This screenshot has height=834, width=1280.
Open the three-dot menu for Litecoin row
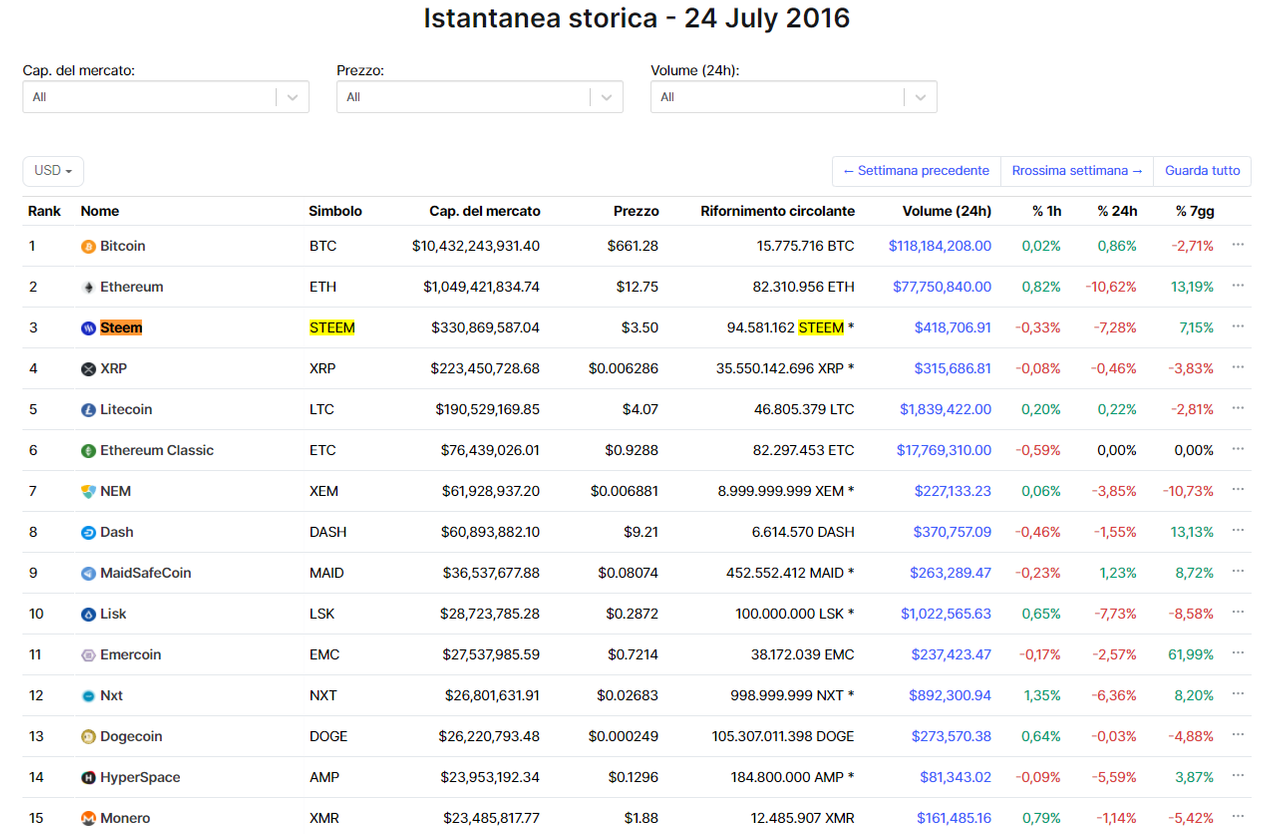pos(1238,408)
